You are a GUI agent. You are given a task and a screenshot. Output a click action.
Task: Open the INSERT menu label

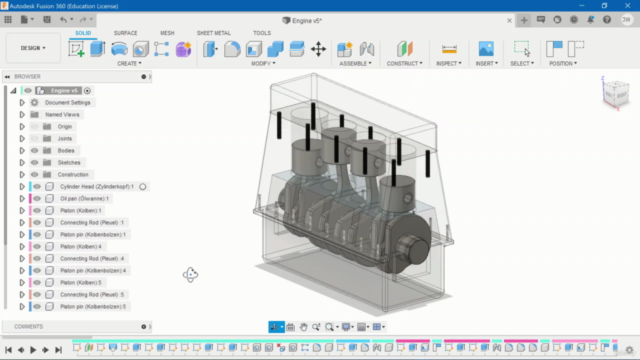[487, 64]
